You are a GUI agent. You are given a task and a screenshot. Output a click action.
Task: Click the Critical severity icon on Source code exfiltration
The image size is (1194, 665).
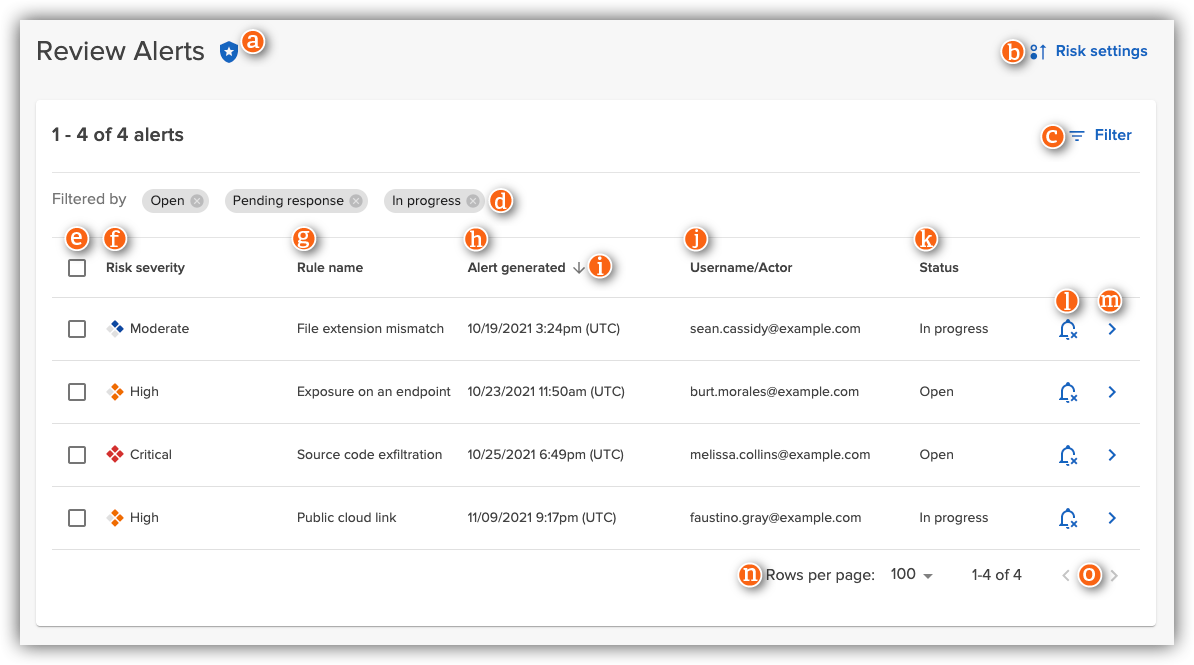[x=113, y=454]
